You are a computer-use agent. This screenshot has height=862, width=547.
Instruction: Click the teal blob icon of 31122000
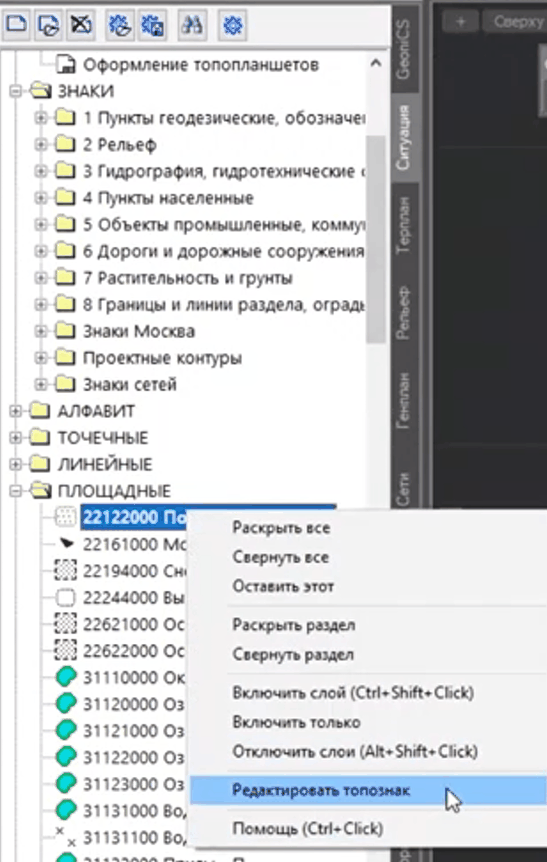click(66, 758)
